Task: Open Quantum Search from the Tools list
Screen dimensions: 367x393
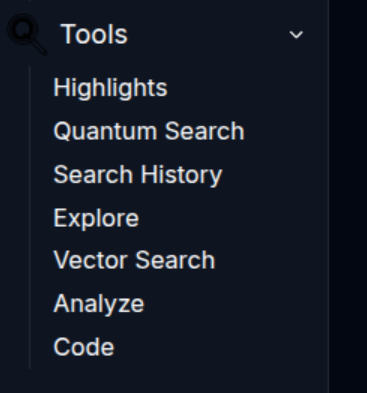Action: [x=149, y=131]
